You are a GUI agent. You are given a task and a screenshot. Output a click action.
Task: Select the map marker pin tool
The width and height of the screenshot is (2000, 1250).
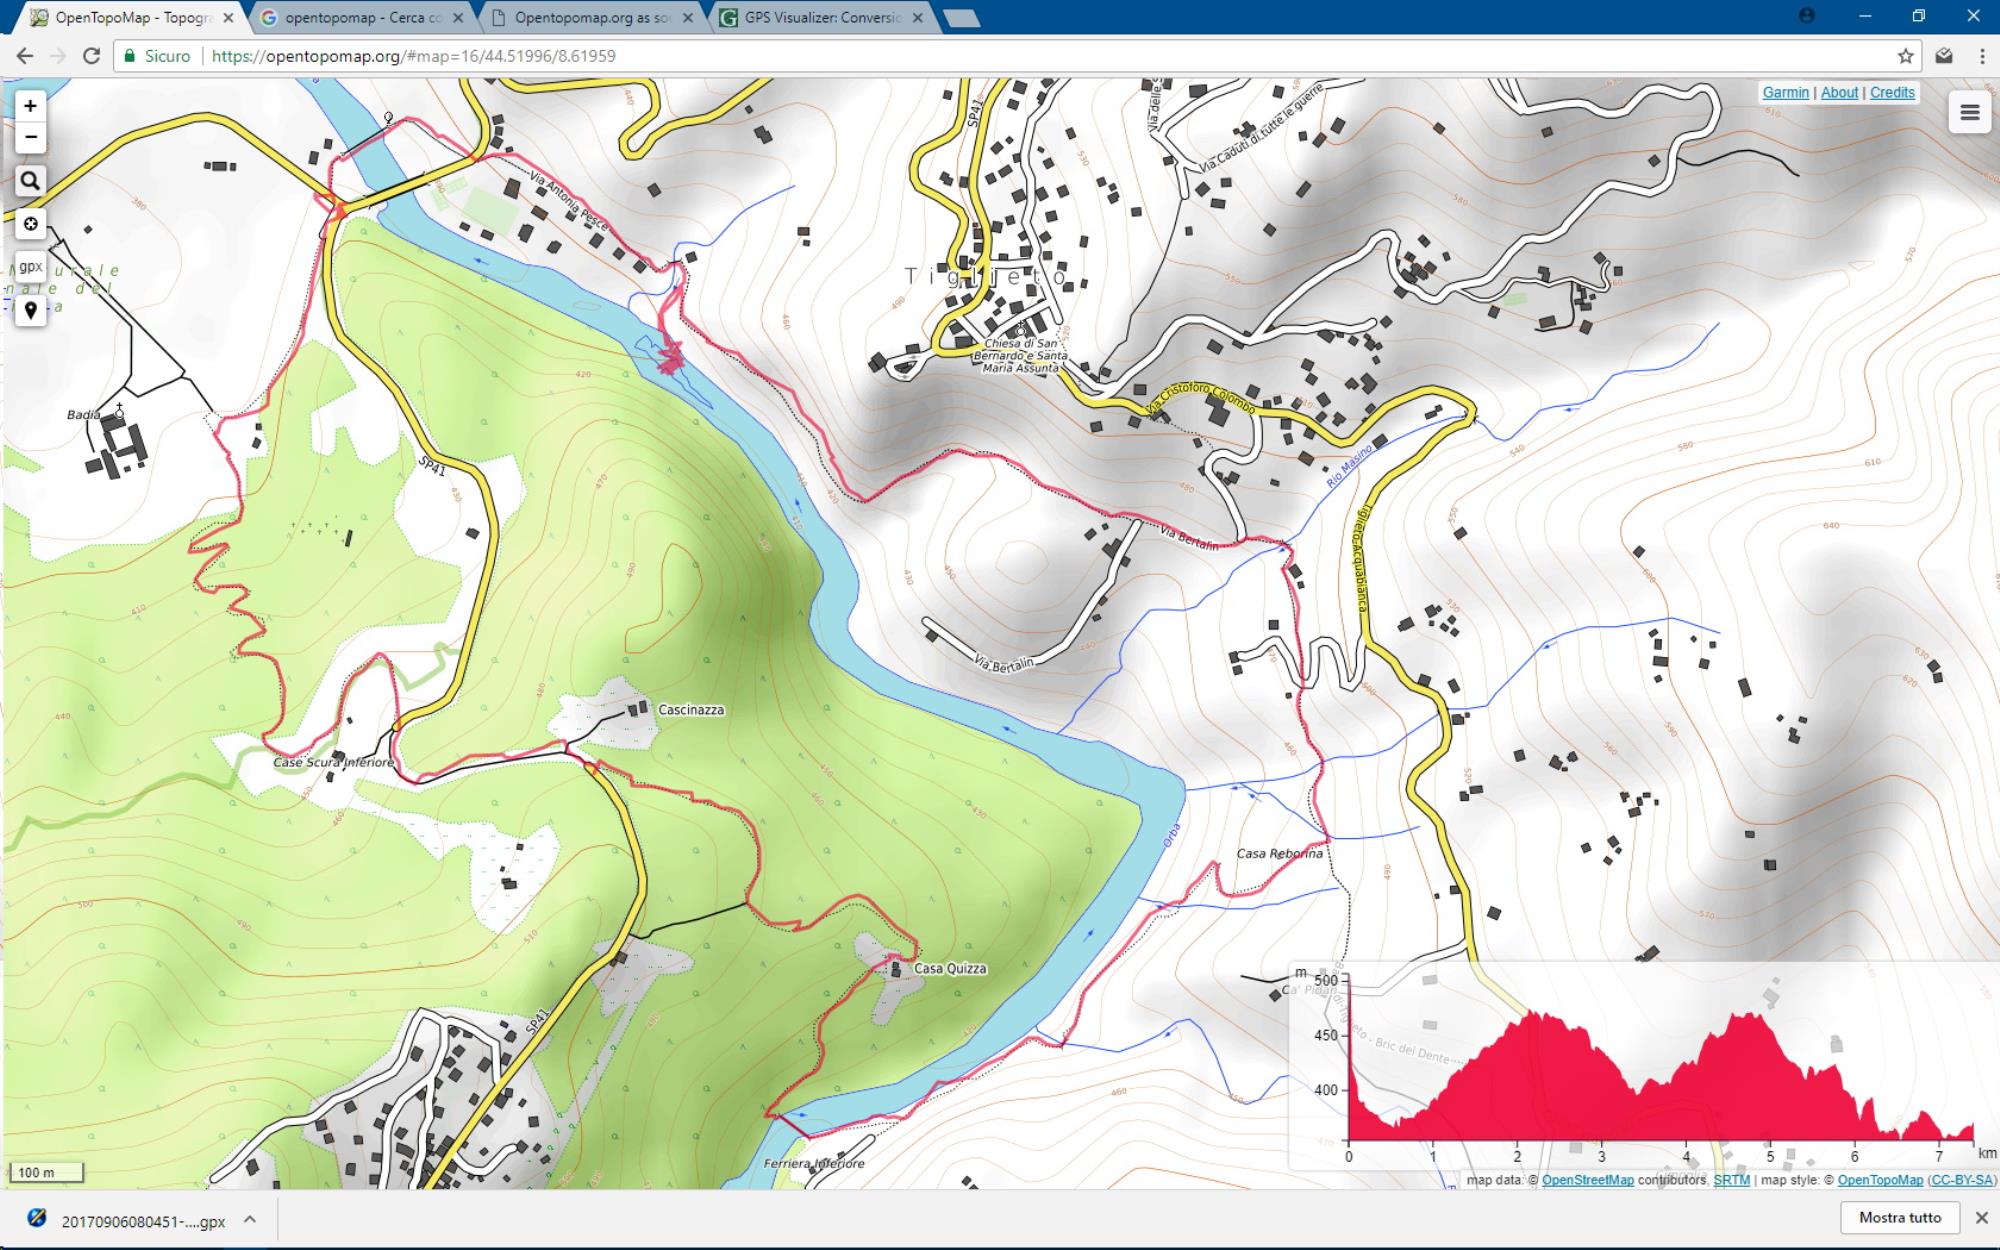30,310
